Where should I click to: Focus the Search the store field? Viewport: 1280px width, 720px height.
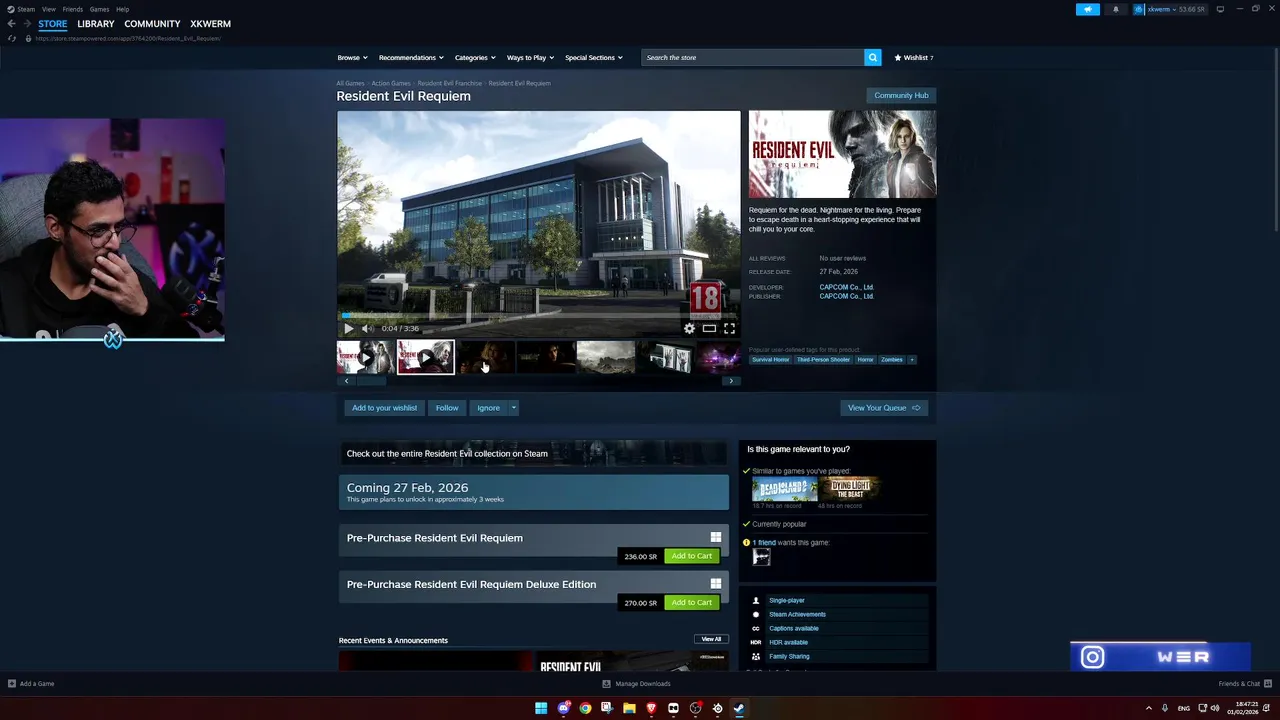(x=752, y=57)
